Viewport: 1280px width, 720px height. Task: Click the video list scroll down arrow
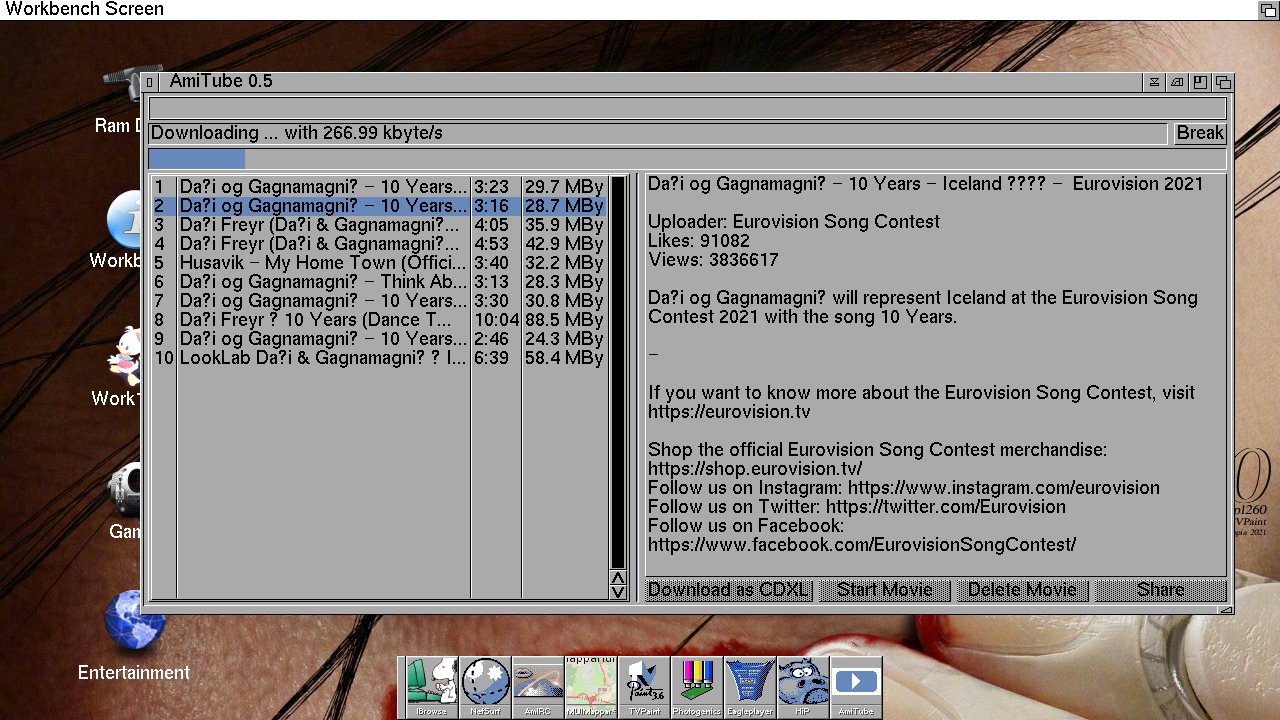point(618,592)
